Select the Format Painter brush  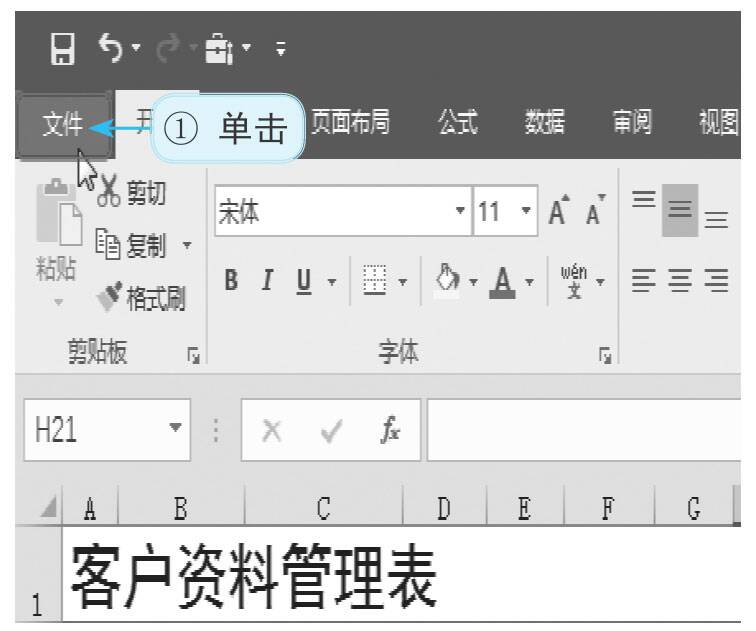click(108, 296)
